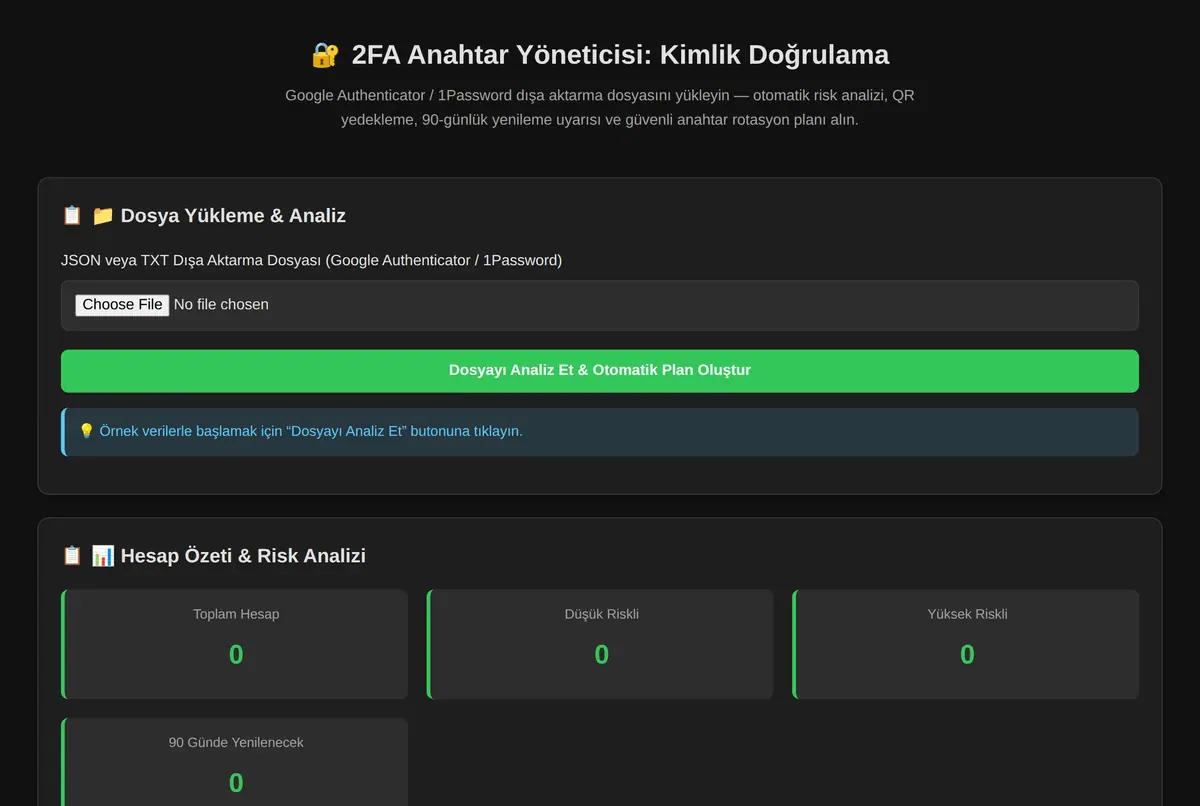
Task: Click the 'Düşük Riskli' label
Action: [x=602, y=614]
